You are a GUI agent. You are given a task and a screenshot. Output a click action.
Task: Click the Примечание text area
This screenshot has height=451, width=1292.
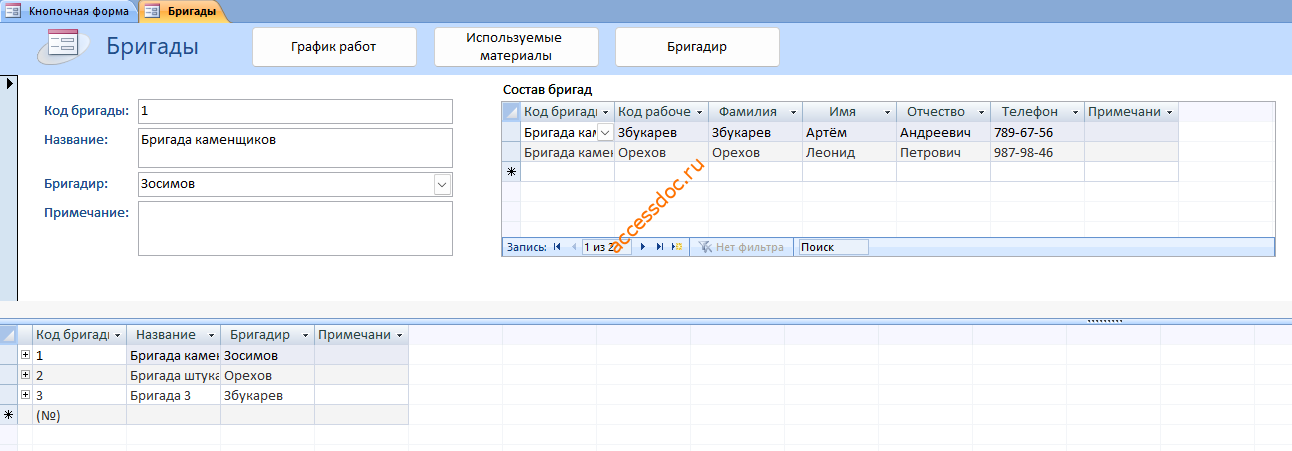[295, 228]
